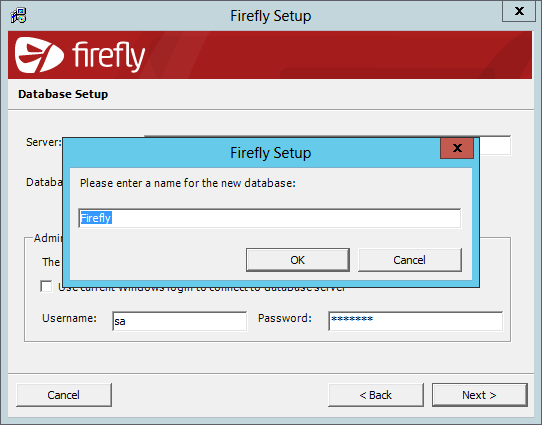
Task: Cancel the setup using the bottom-left Cancel button
Action: [64, 395]
